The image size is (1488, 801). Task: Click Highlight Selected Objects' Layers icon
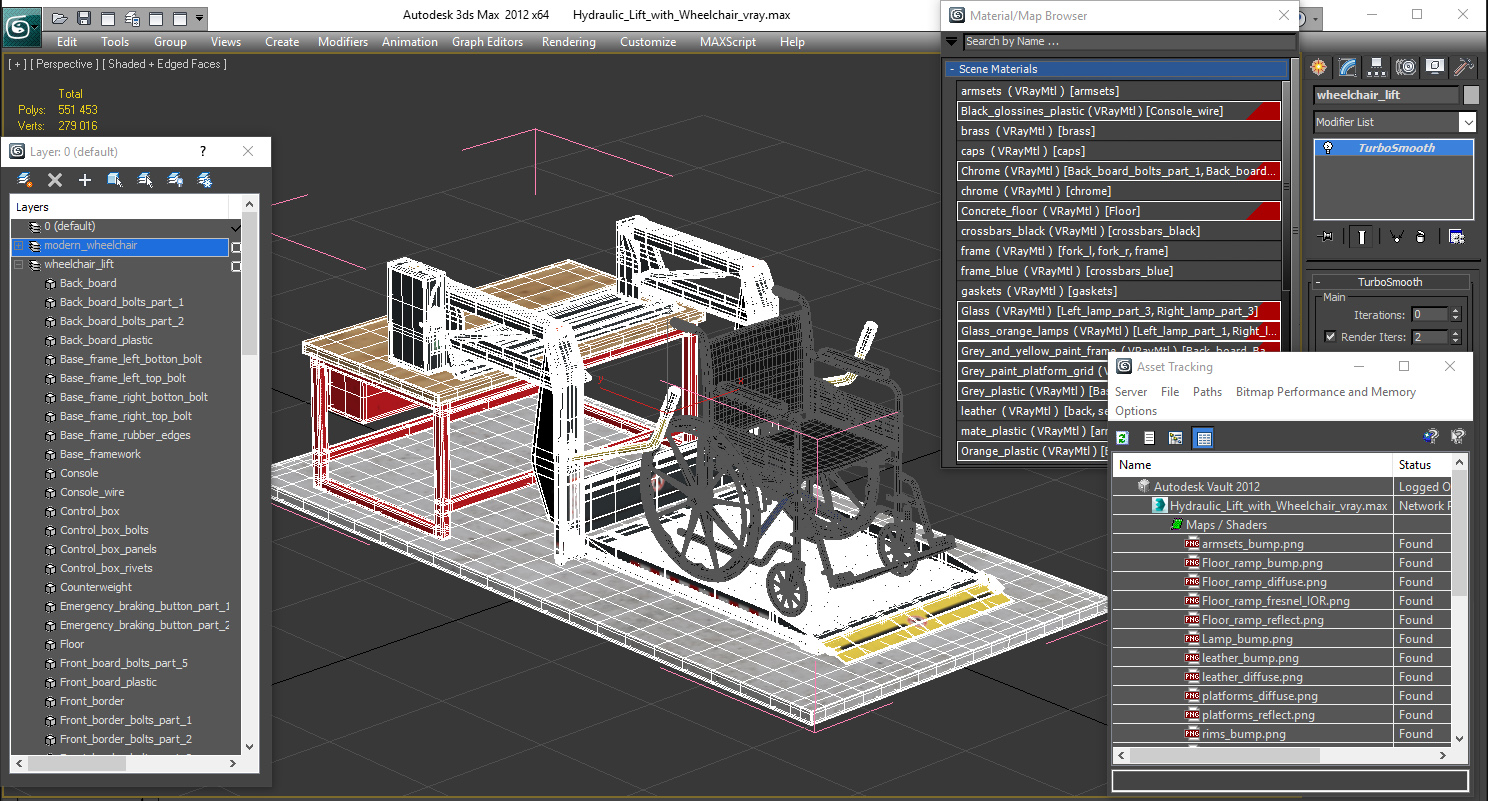click(145, 180)
